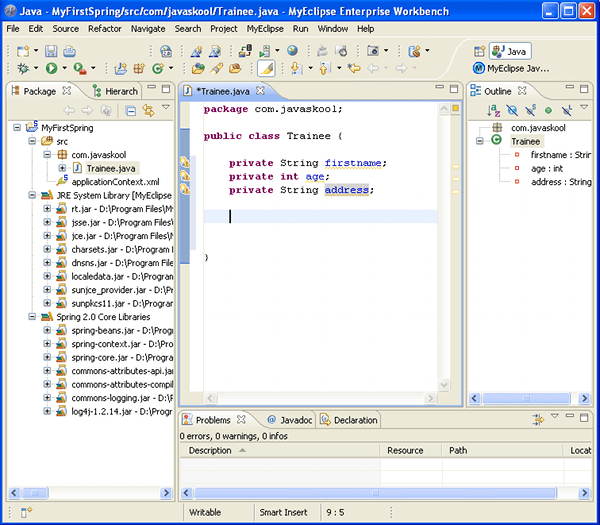Toggle Hide Non-Public Members green dot icon

pyautogui.click(x=548, y=110)
